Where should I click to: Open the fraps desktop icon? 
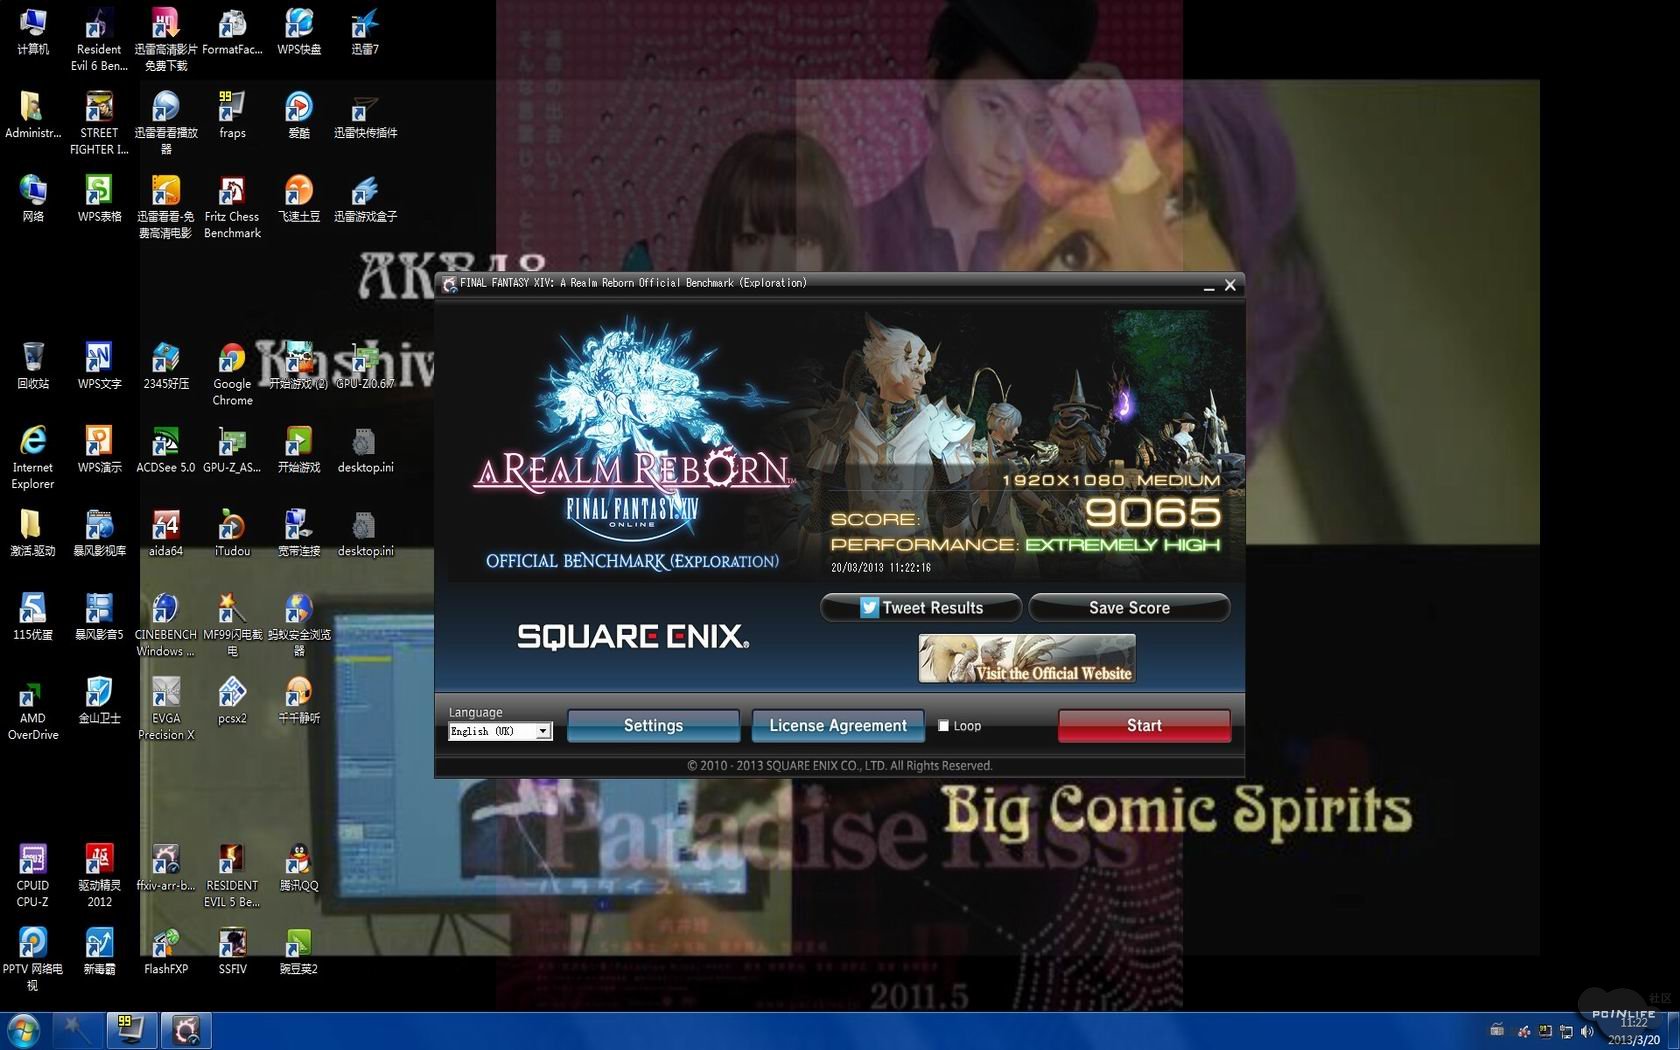pos(232,113)
